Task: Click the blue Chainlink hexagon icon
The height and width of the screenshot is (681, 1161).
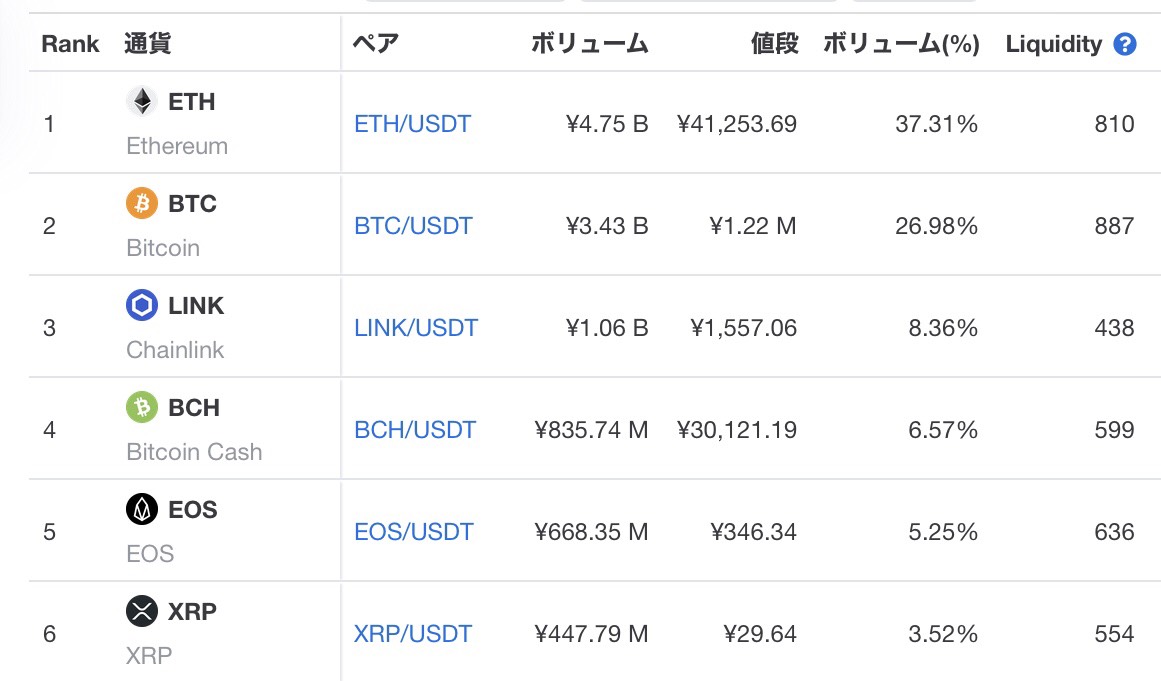Action: (x=141, y=305)
